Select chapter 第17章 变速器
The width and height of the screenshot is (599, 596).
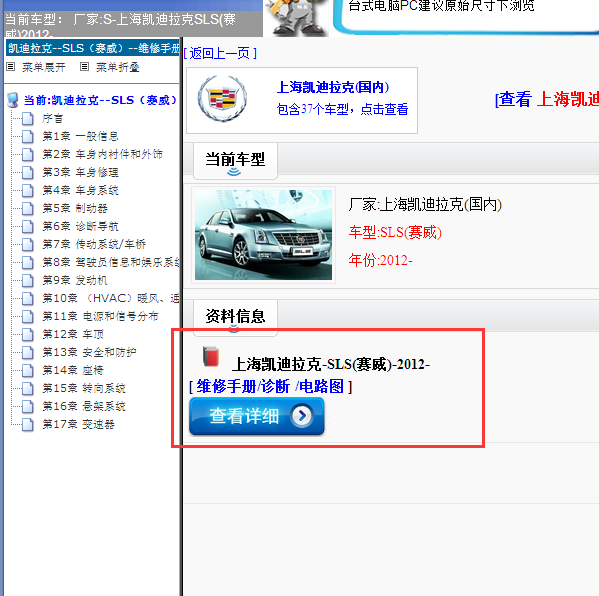click(x=78, y=424)
